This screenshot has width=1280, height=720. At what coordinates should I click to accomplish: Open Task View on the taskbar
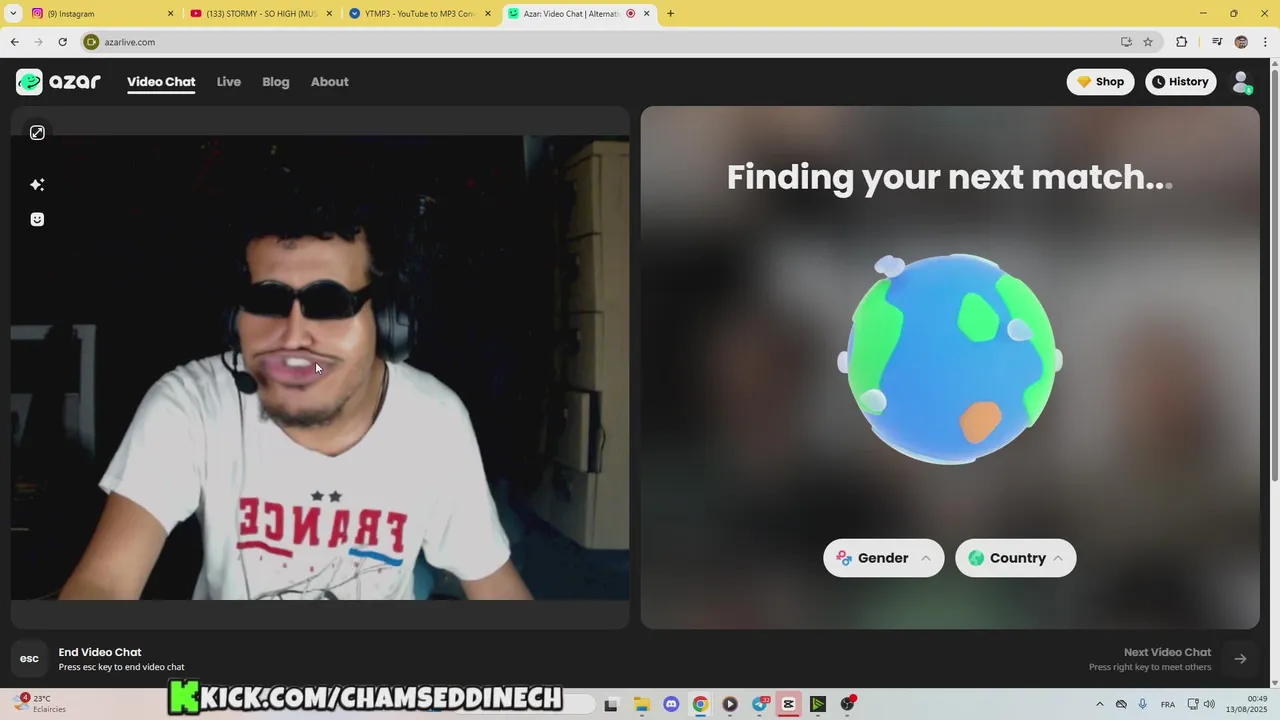tap(611, 704)
